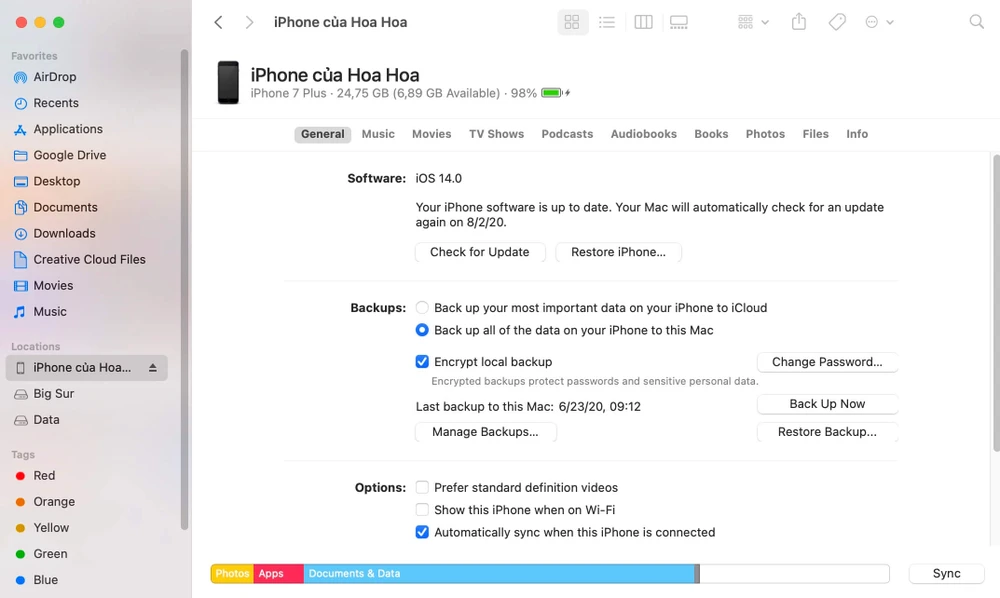This screenshot has width=1000, height=598.
Task: Switch to list view in the toolbar
Action: coord(607,21)
